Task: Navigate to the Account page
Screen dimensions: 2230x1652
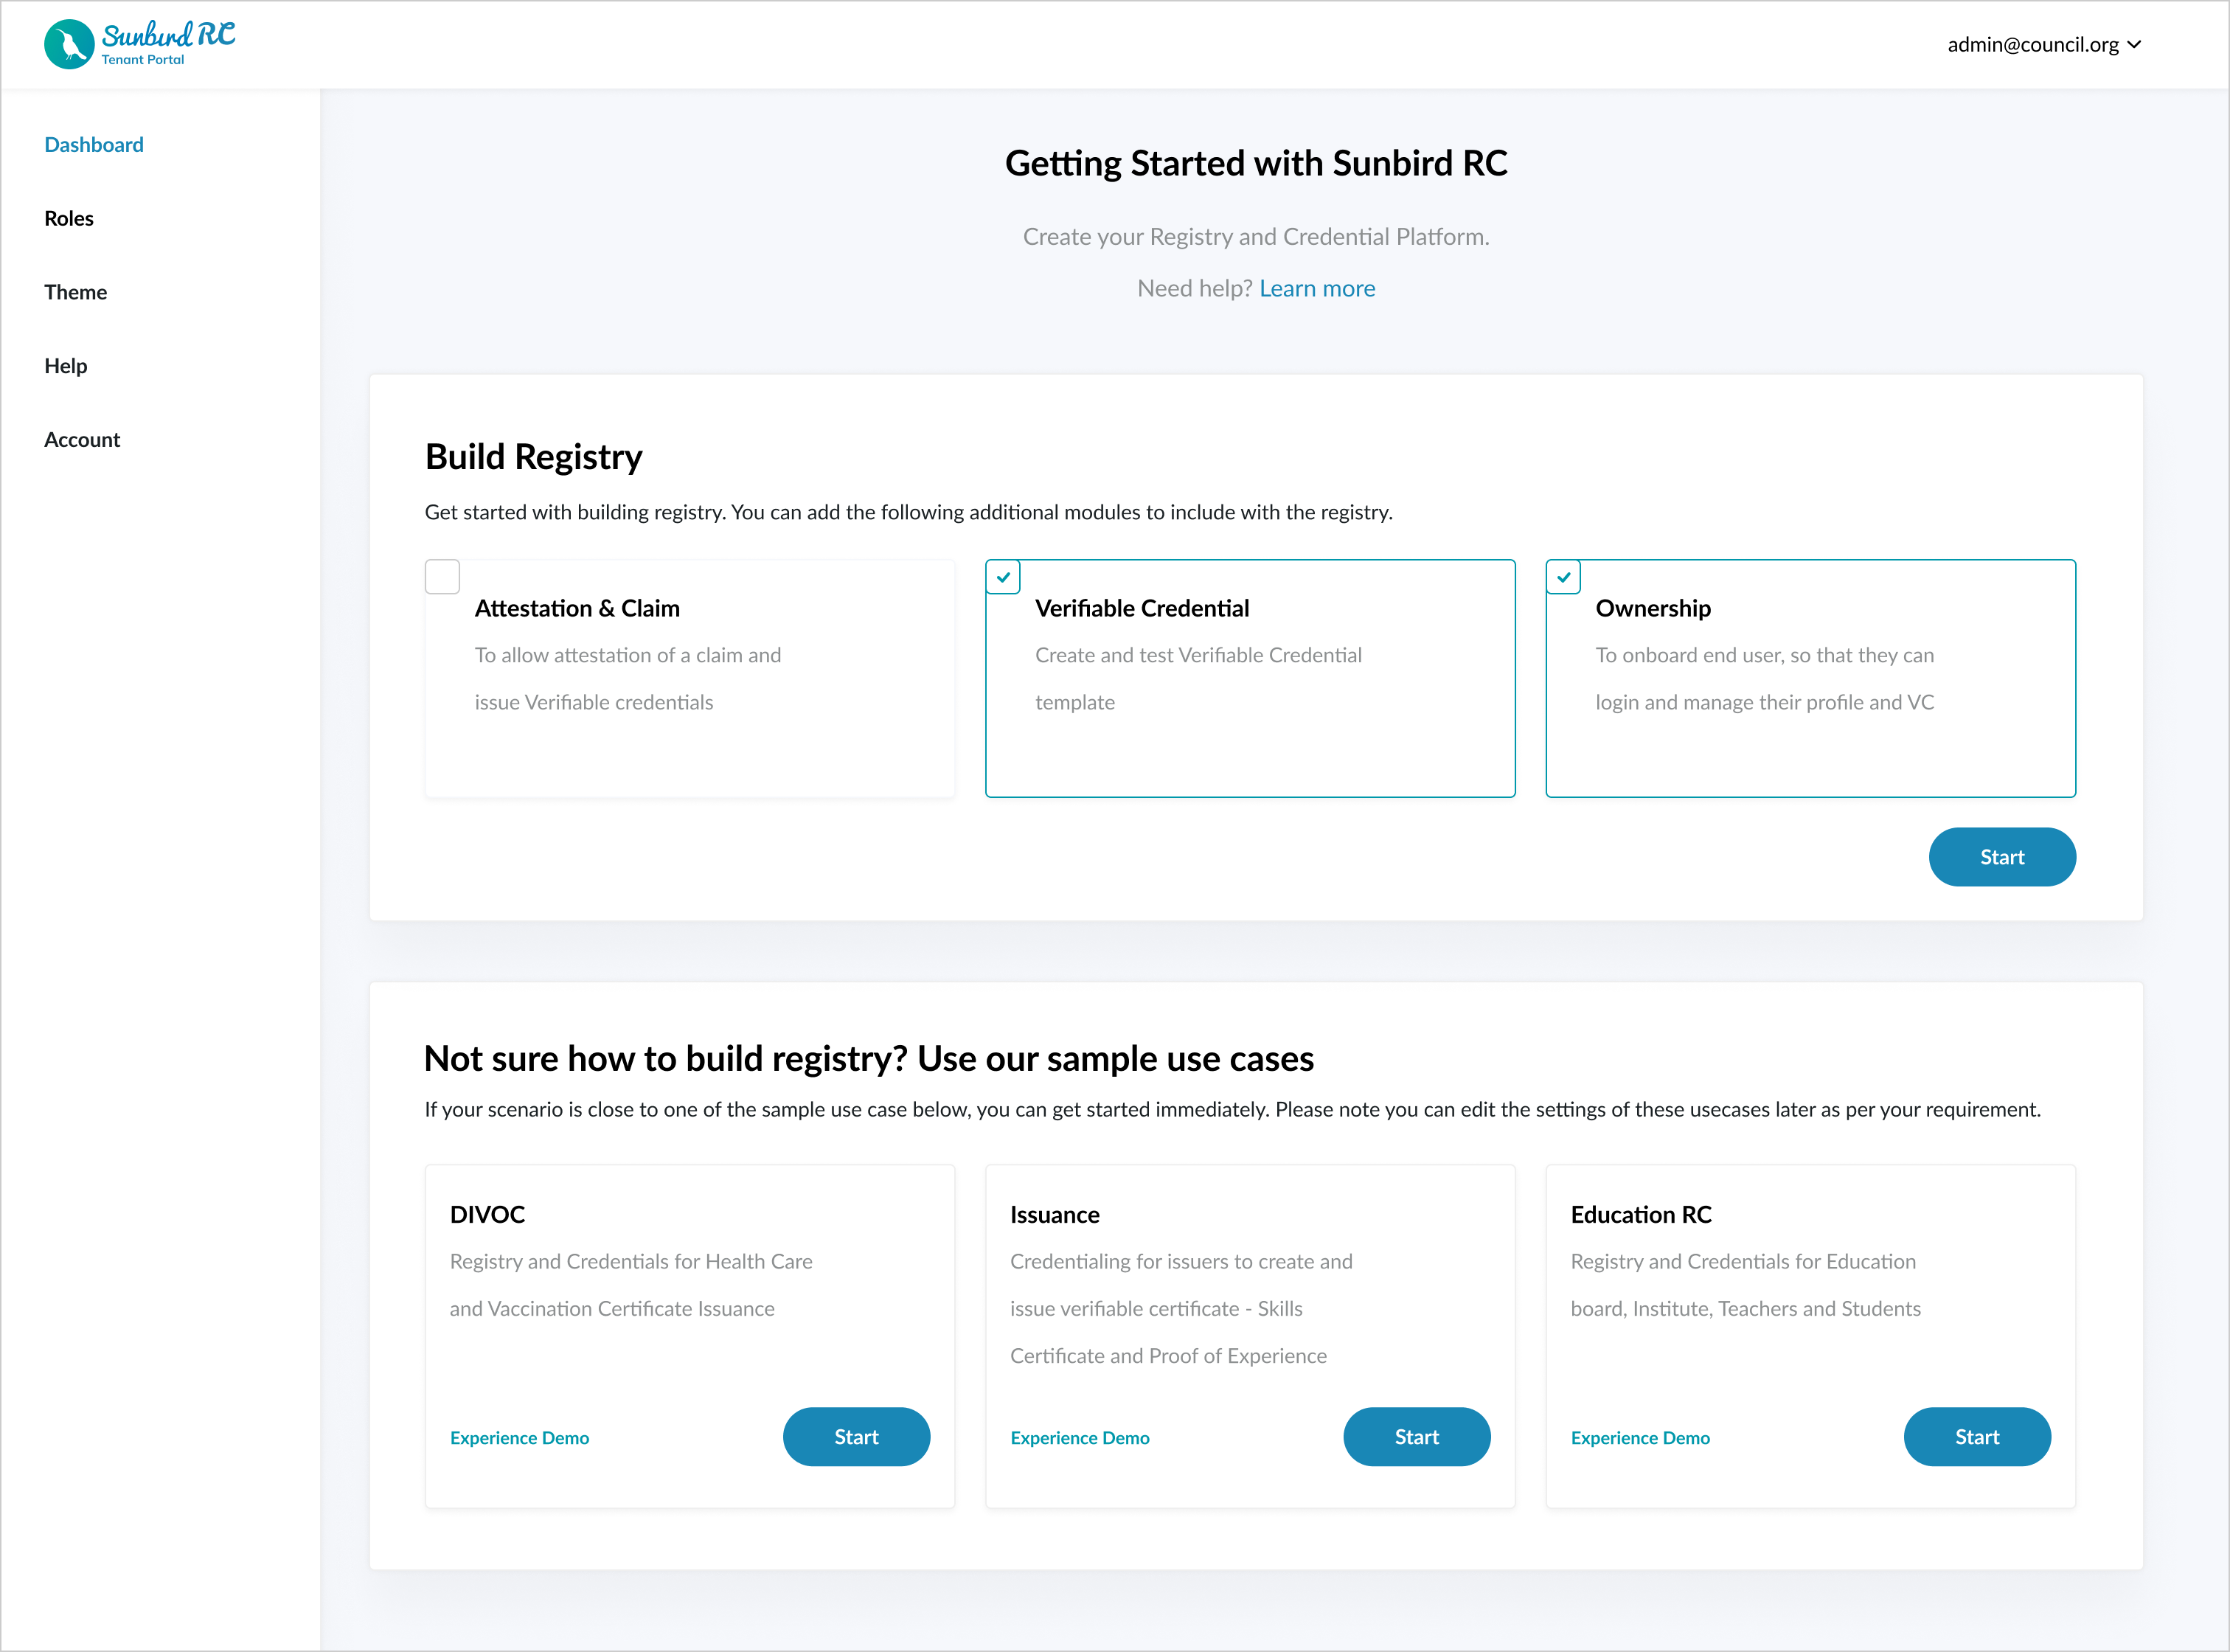Action: click(x=82, y=440)
